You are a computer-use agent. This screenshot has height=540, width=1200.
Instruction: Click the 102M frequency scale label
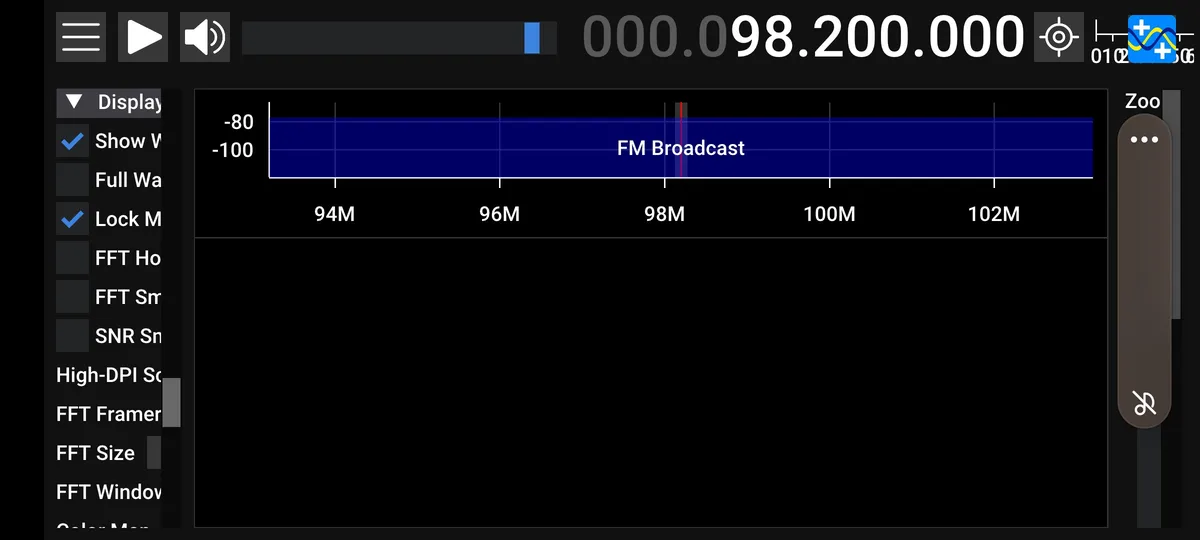(x=994, y=214)
